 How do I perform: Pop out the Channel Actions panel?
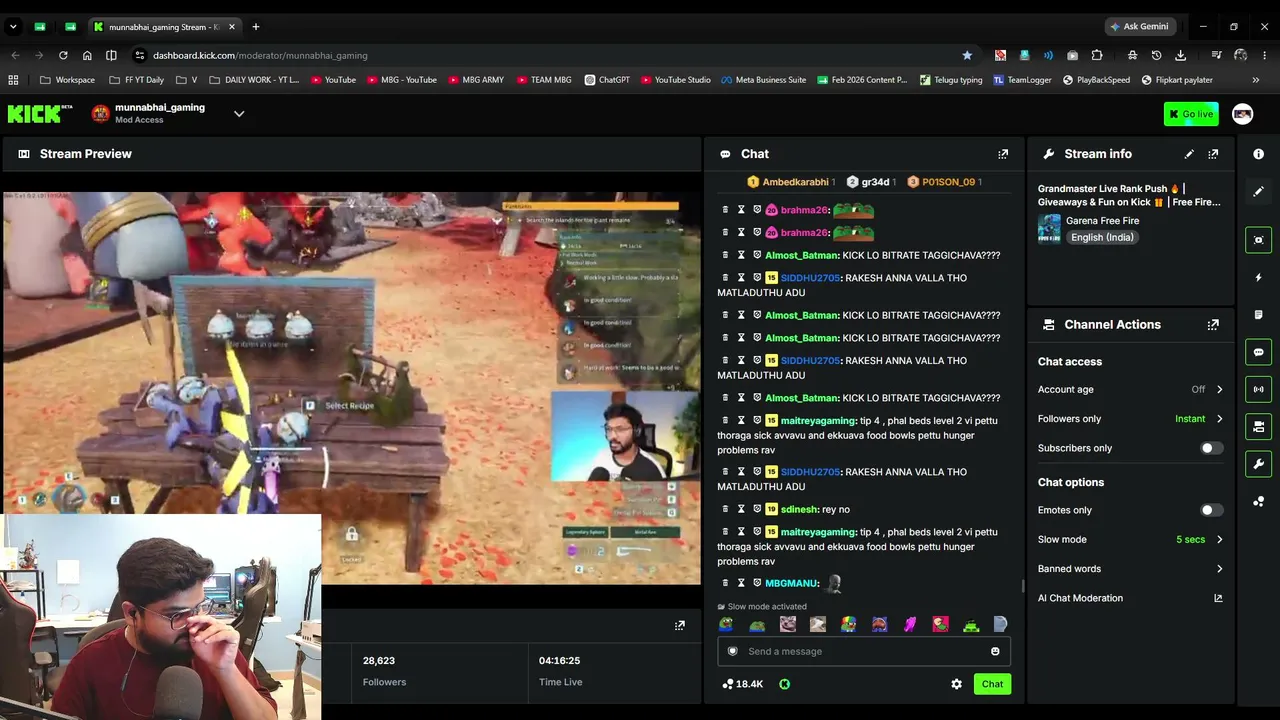pyautogui.click(x=1213, y=325)
